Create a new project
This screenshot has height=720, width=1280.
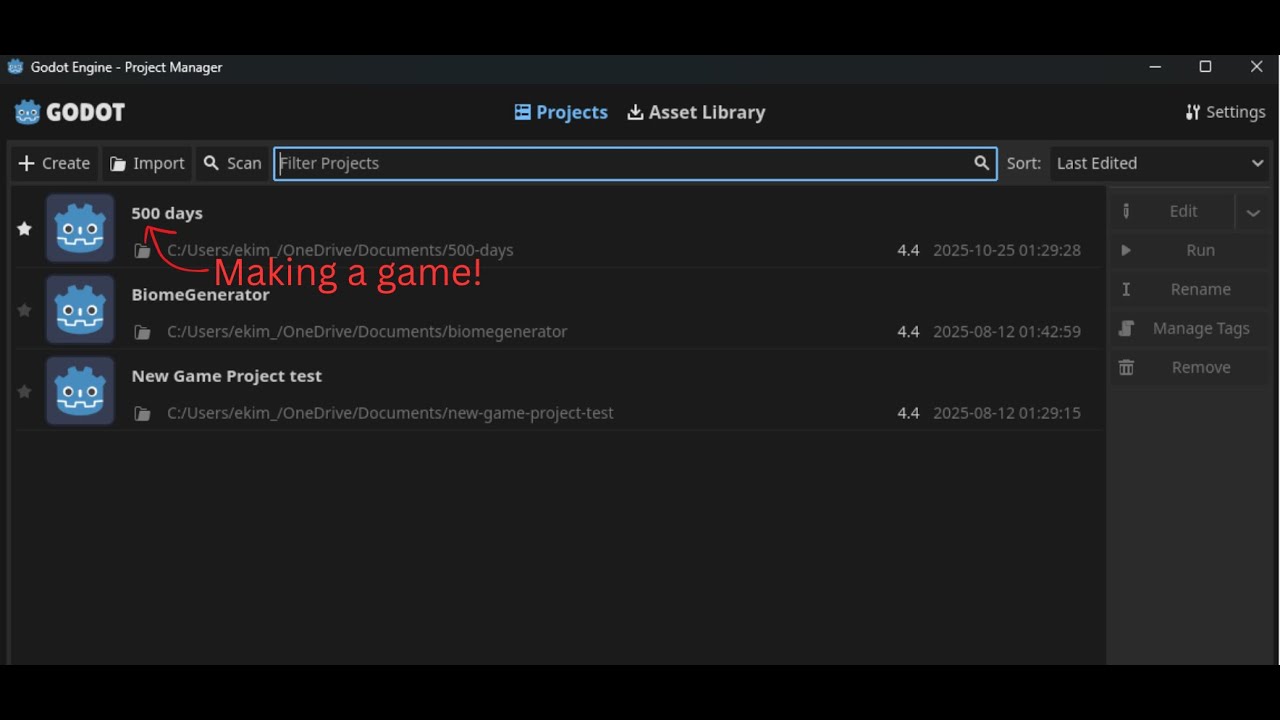pos(54,163)
